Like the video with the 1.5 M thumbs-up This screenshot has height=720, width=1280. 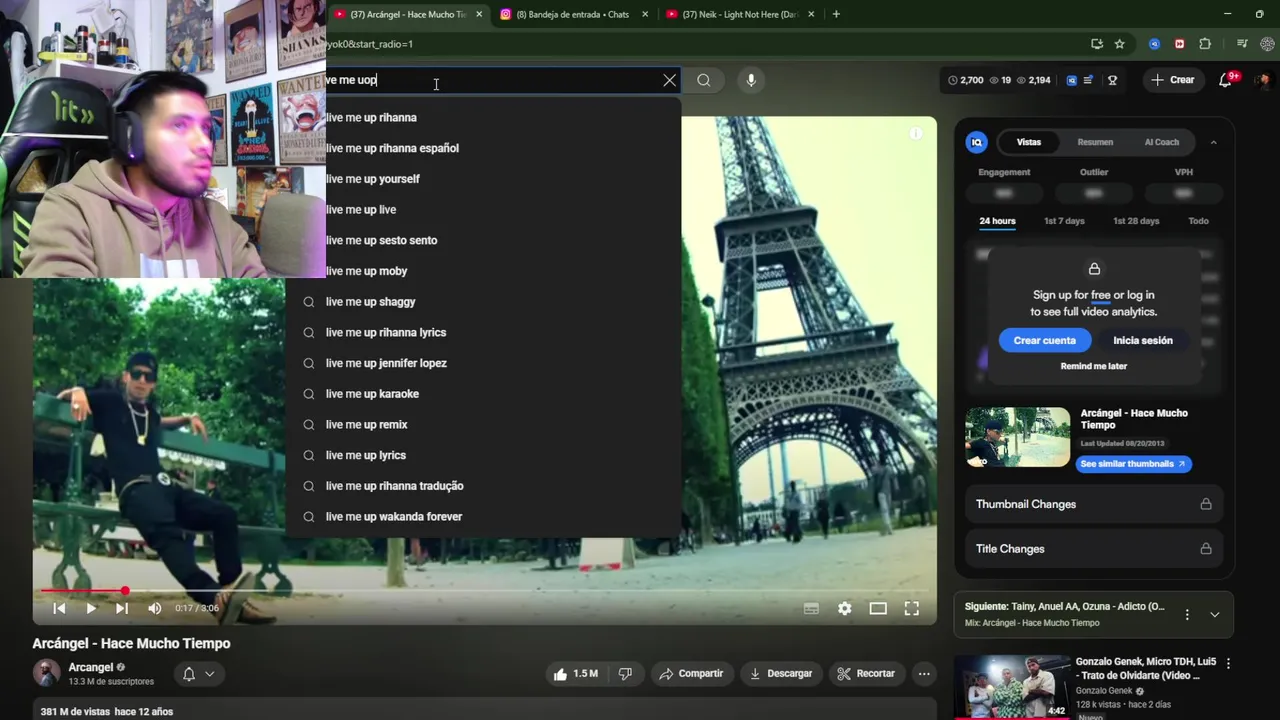pos(575,674)
